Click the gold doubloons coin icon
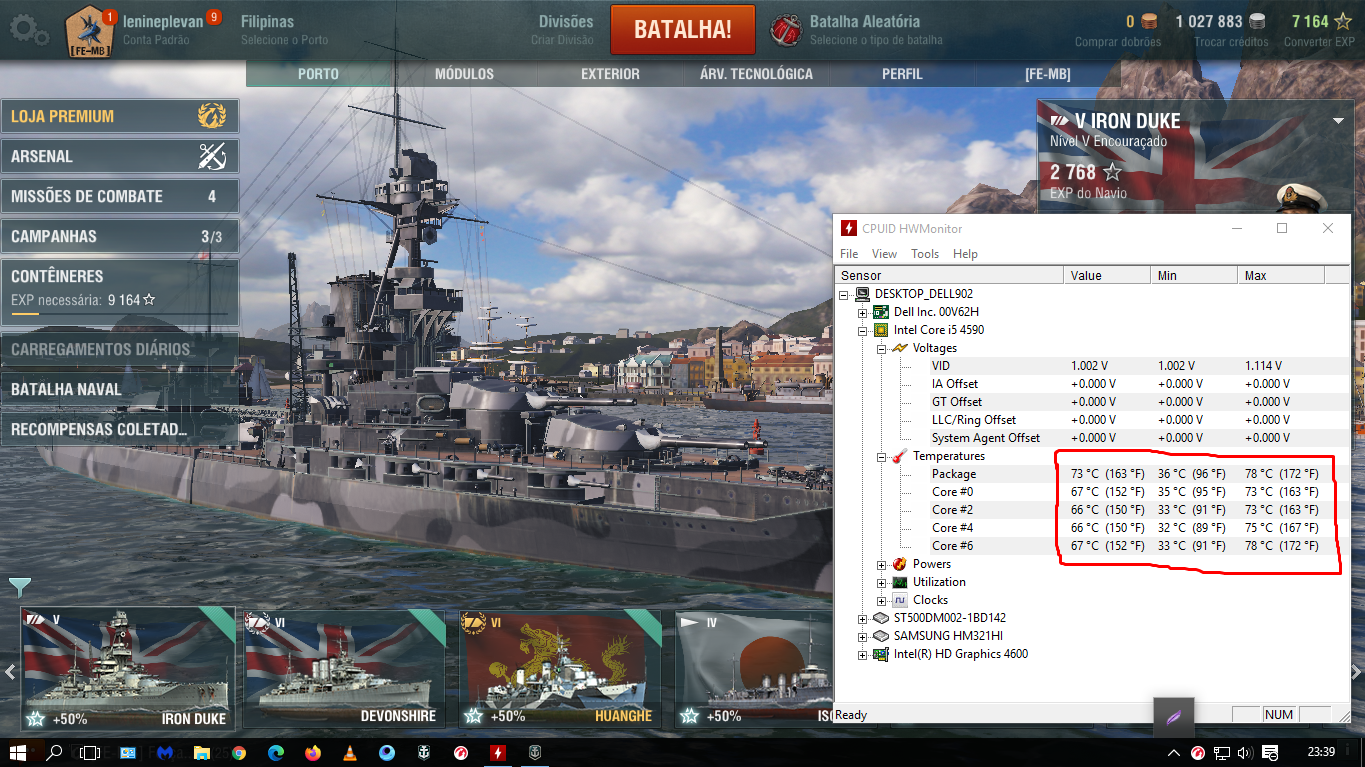Screen dimensions: 1365x767 (x=1151, y=21)
